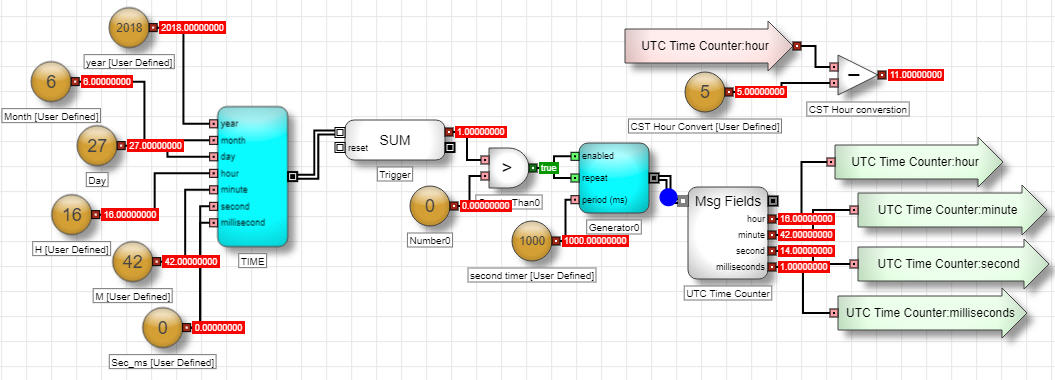Screen dimensions: 1055x380
Task: Select the greater-than comparator gate
Action: [508, 167]
